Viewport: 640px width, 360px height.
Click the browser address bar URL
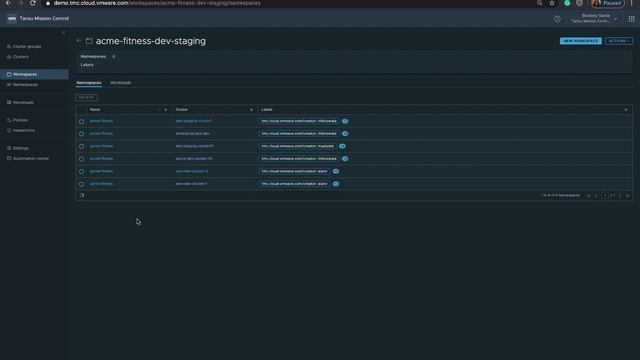pos(157,3)
